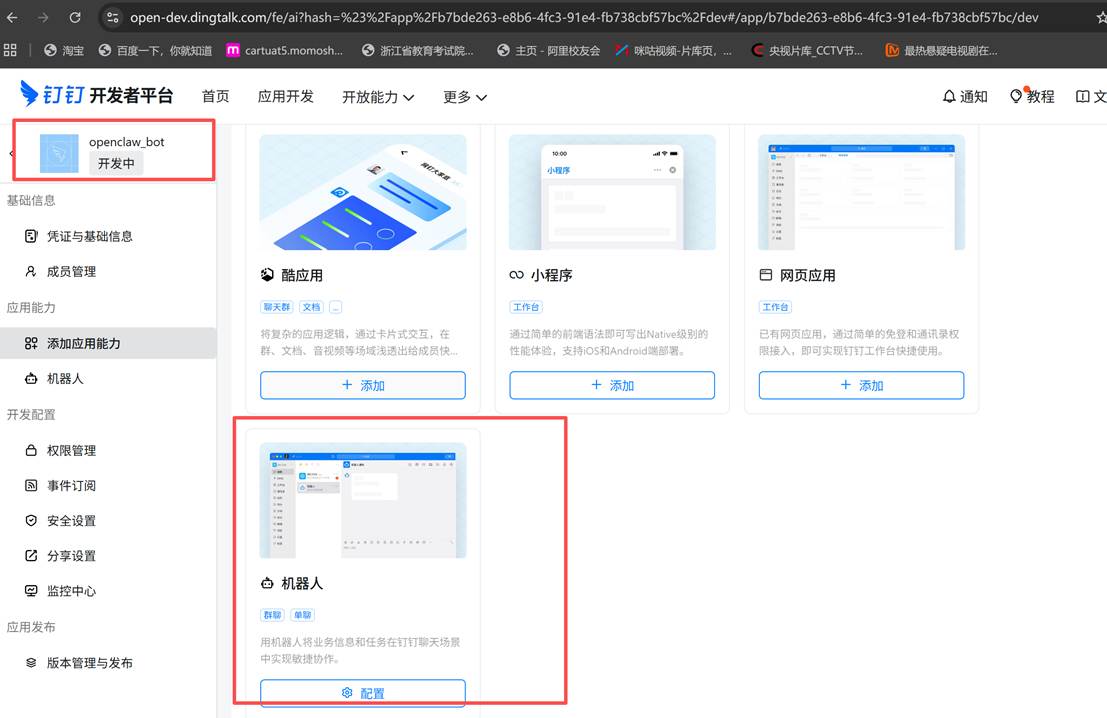
Task: Click the 工作台 tag on 小程序 card
Action: (x=526, y=307)
